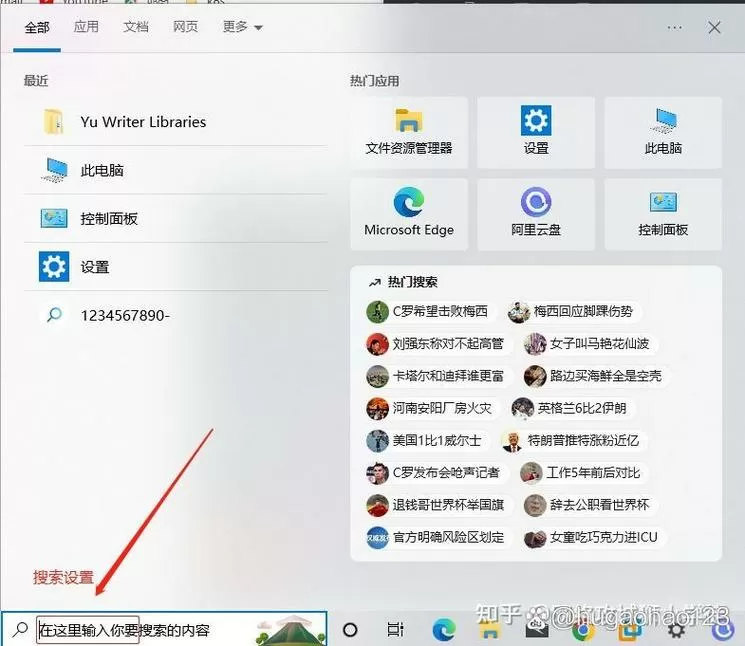745x646 pixels.
Task: Open Settings gear on the taskbar
Action: (676, 630)
